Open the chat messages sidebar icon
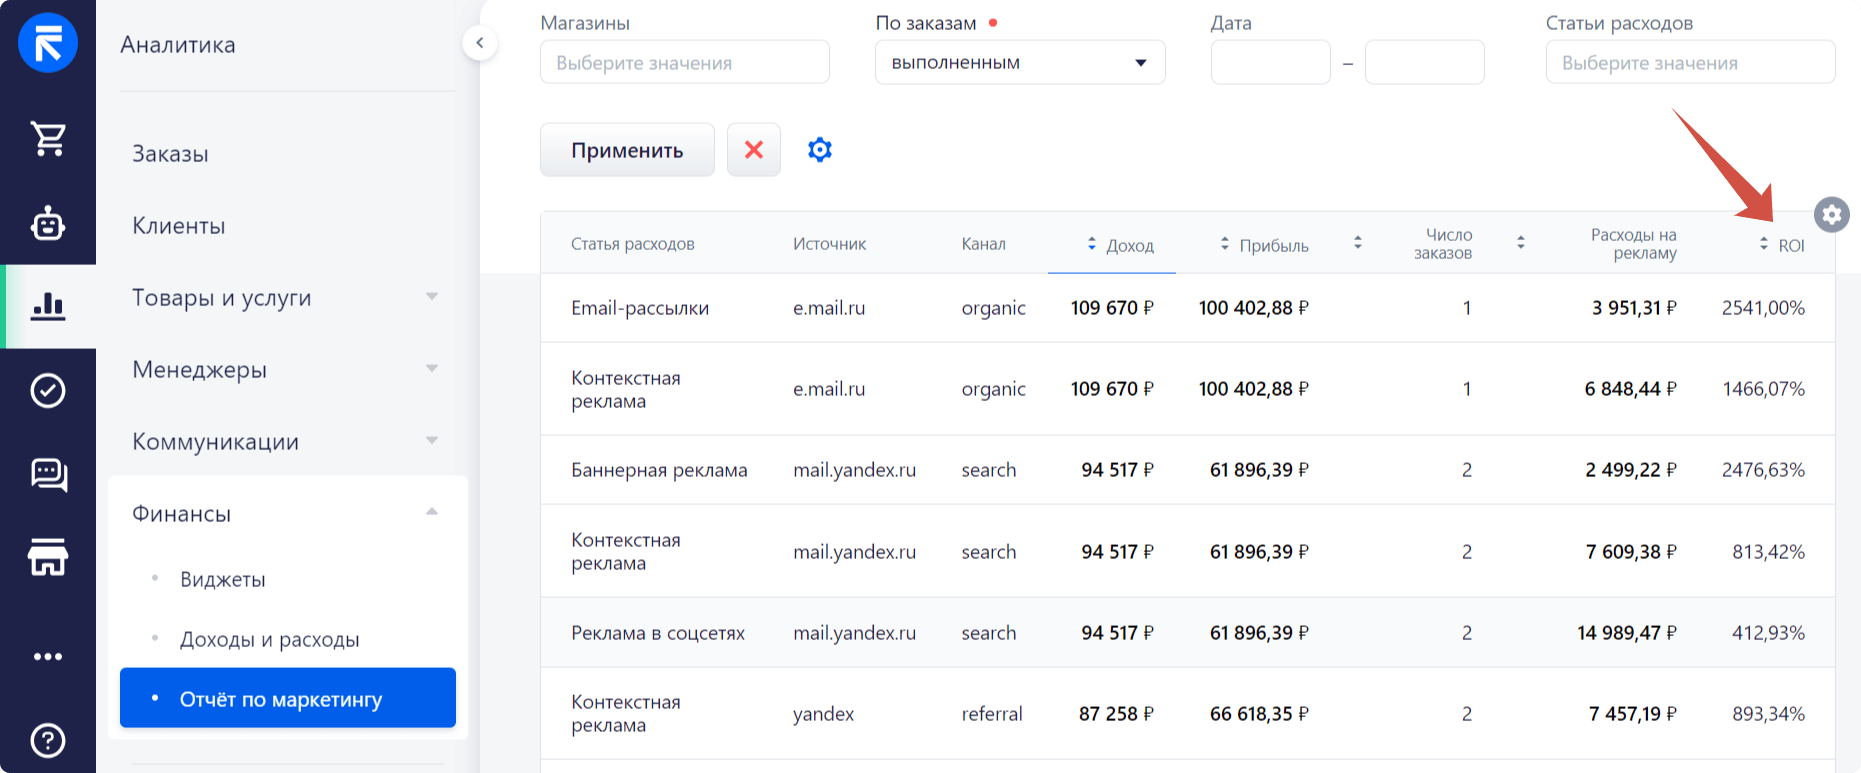 (48, 474)
